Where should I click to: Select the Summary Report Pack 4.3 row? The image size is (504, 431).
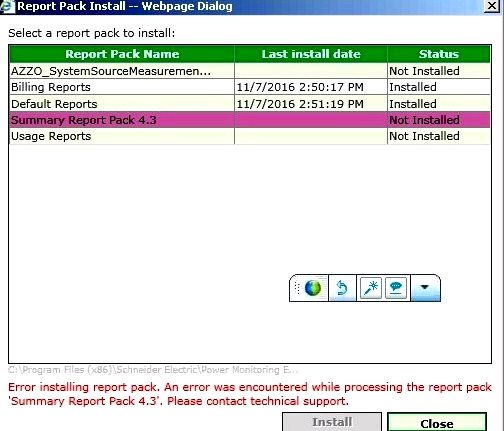pos(250,120)
